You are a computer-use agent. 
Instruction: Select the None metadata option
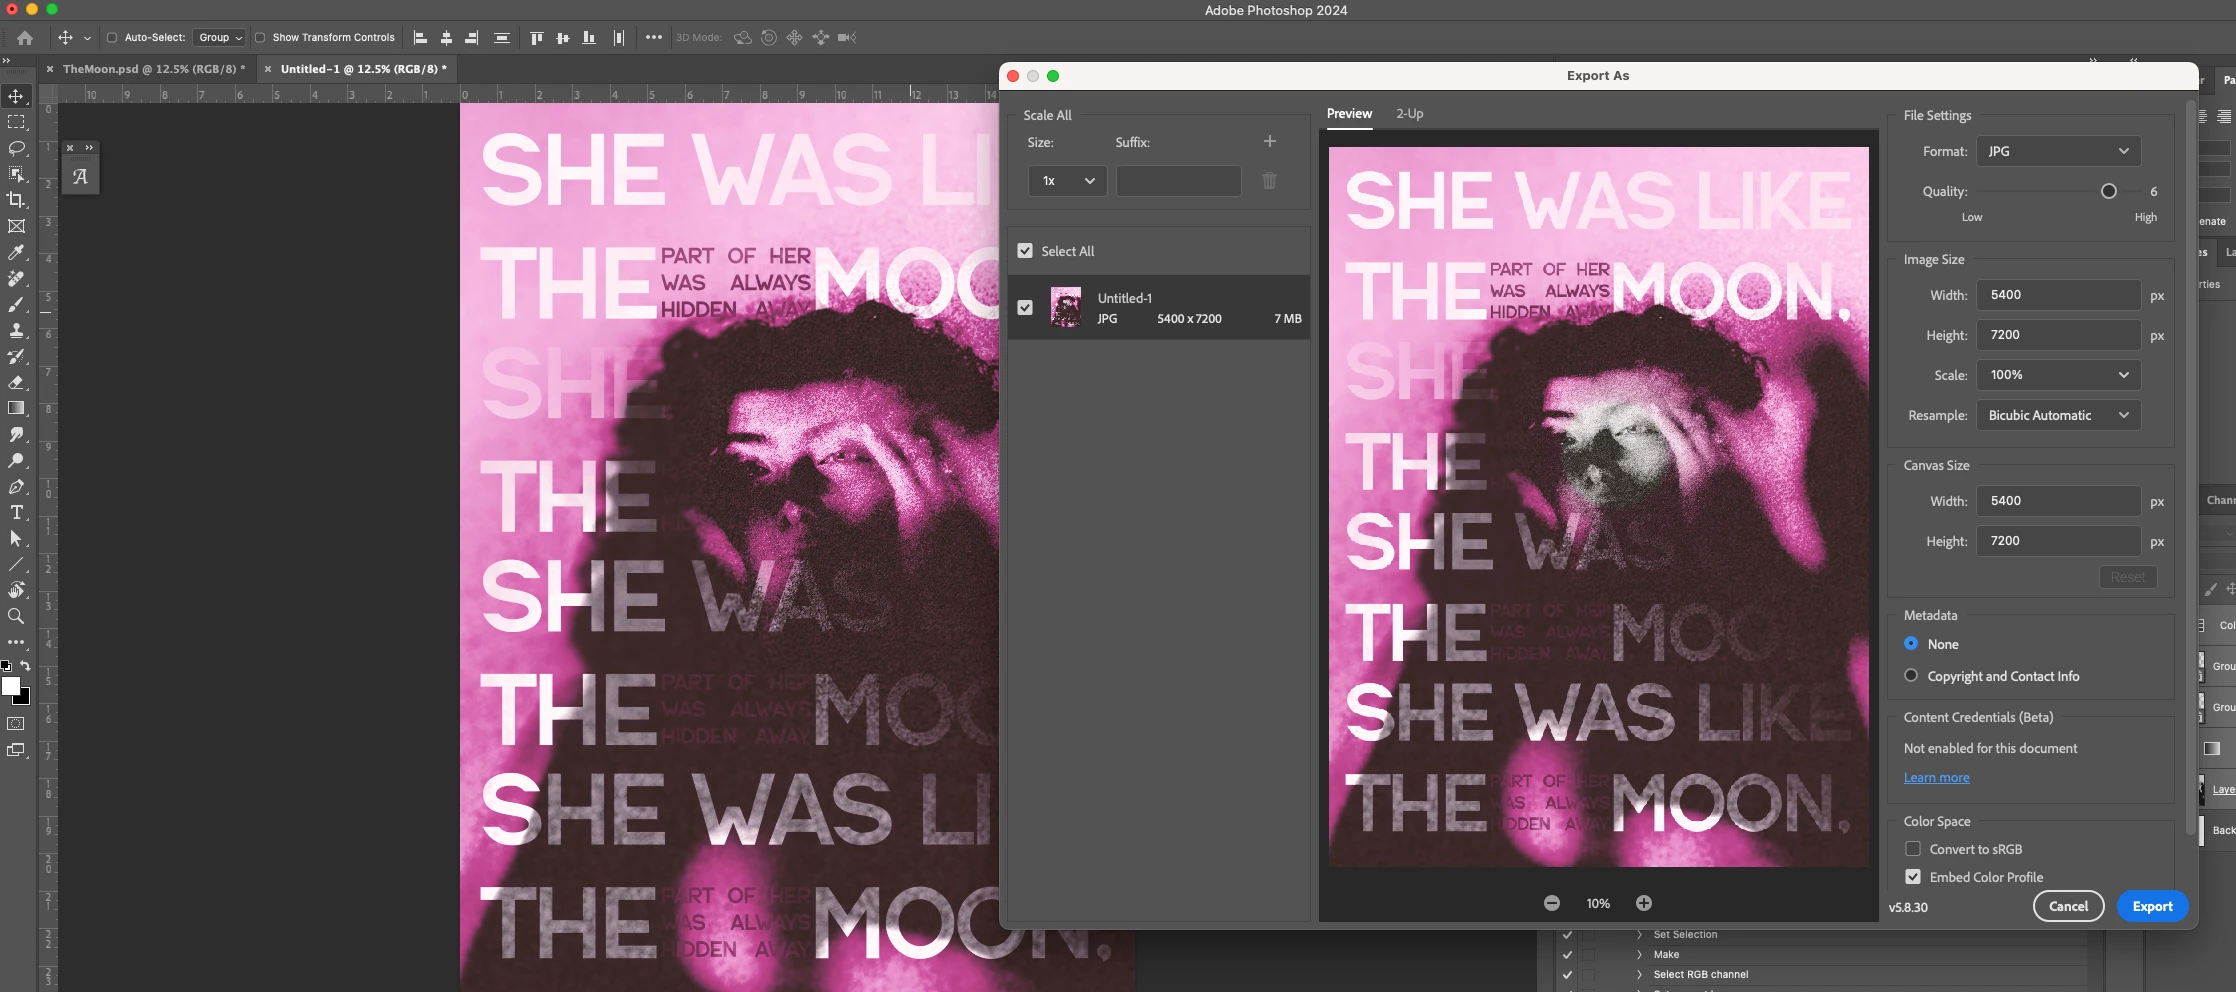[x=1911, y=644]
